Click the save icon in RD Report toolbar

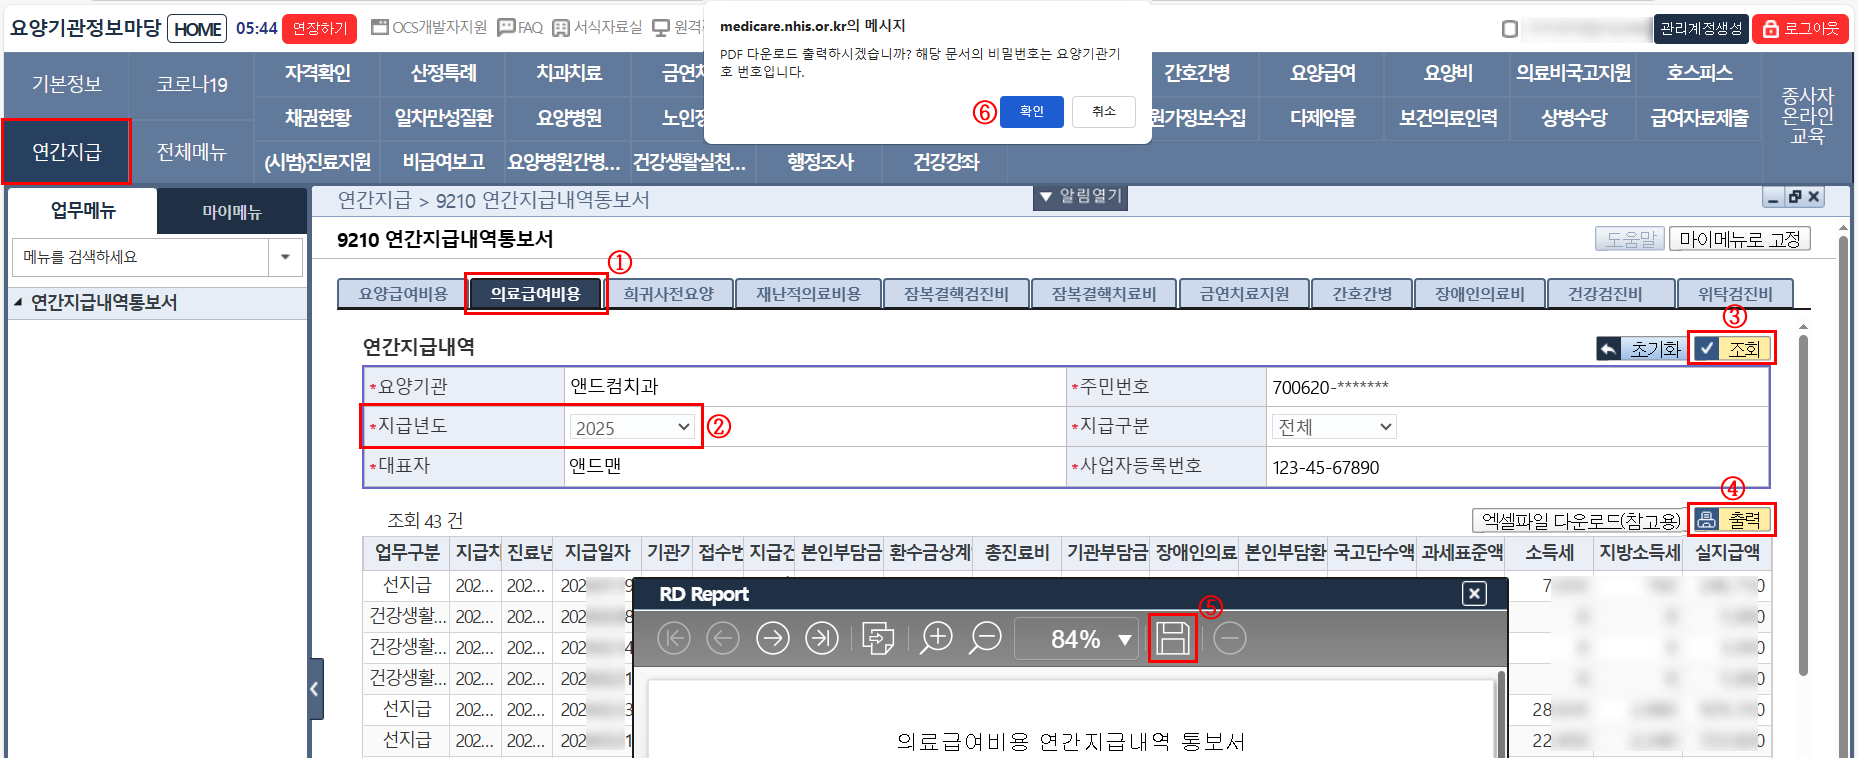pos(1173,638)
